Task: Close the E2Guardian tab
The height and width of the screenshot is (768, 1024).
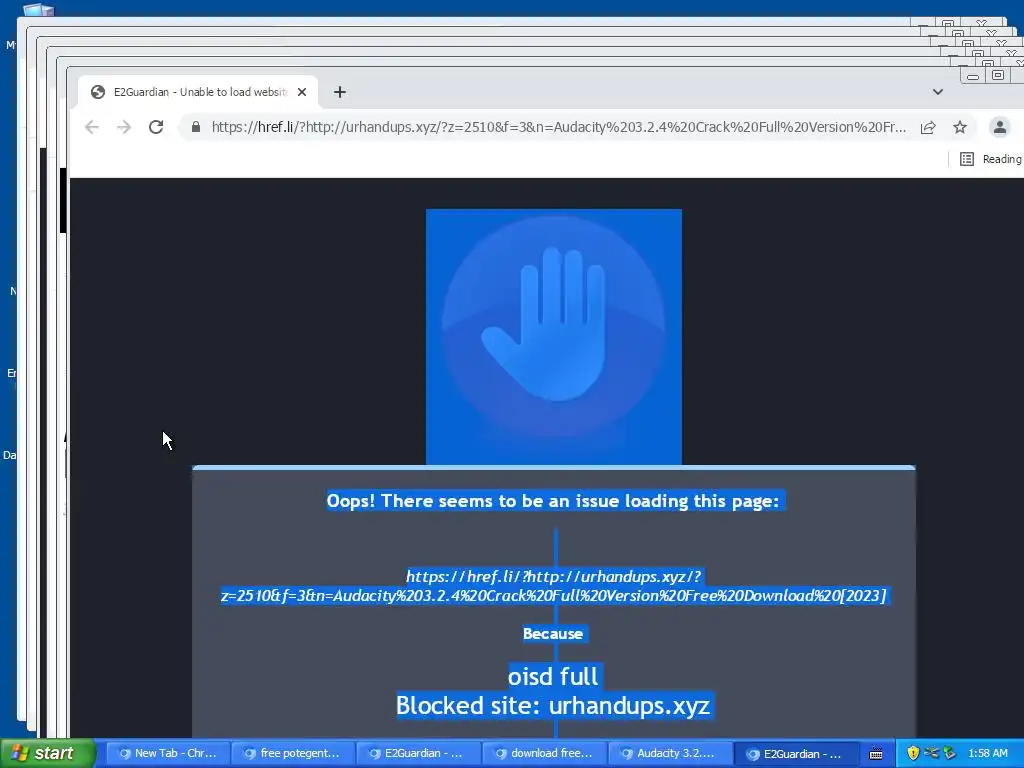Action: click(302, 92)
